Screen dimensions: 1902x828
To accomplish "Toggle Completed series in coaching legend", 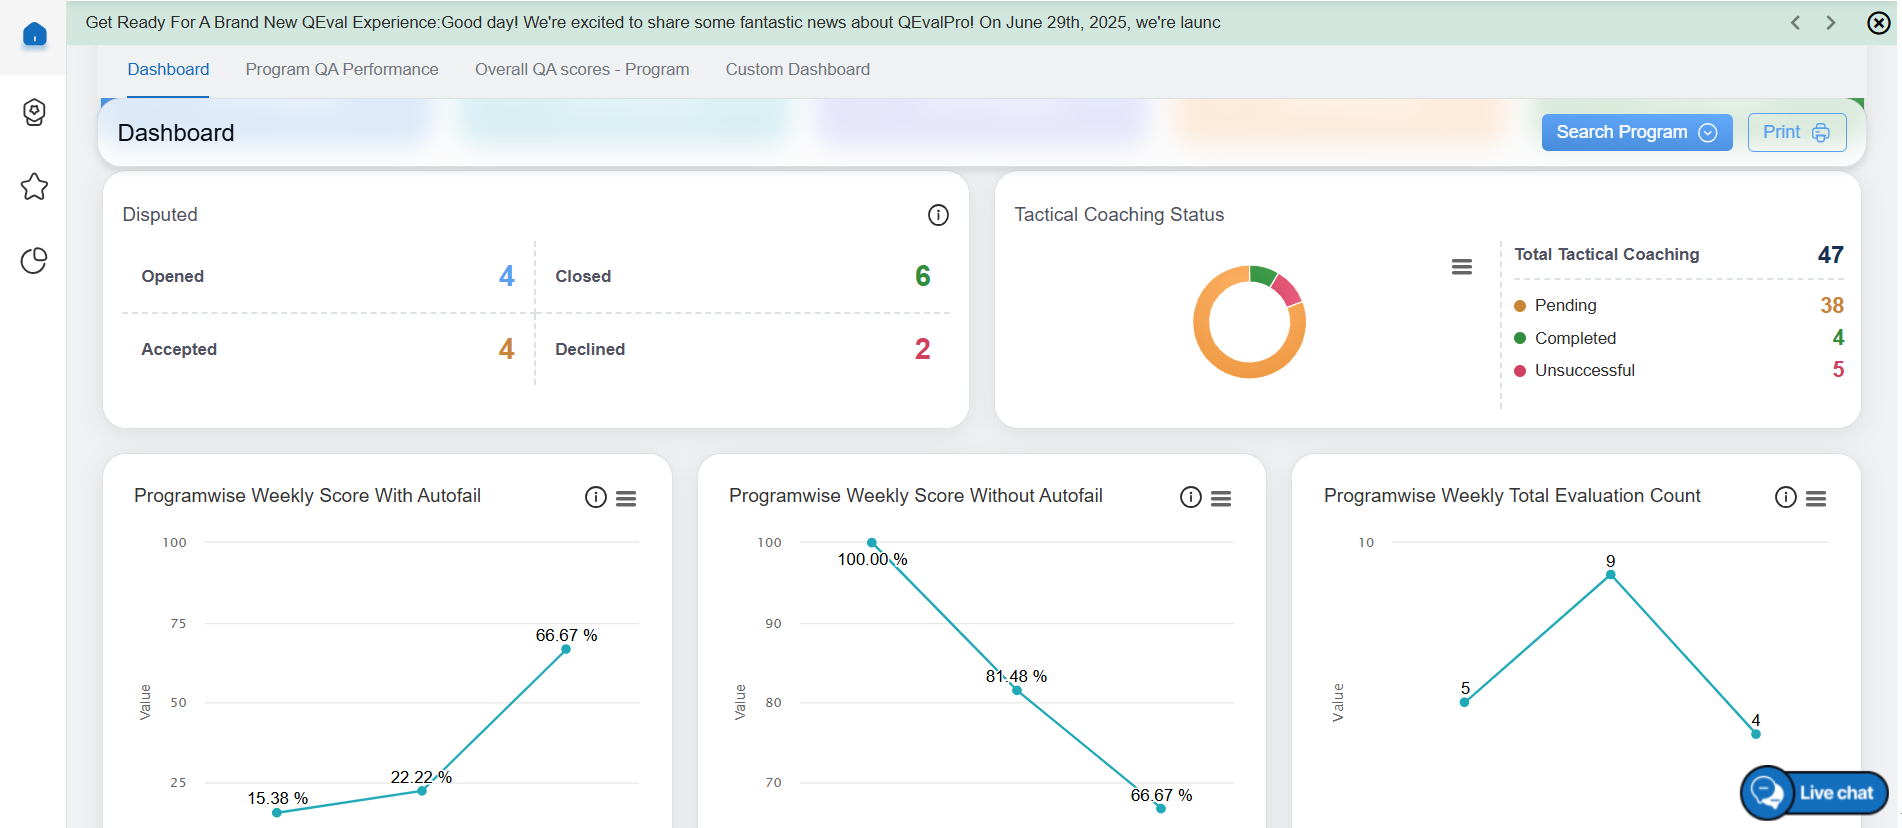I will click(1574, 339).
